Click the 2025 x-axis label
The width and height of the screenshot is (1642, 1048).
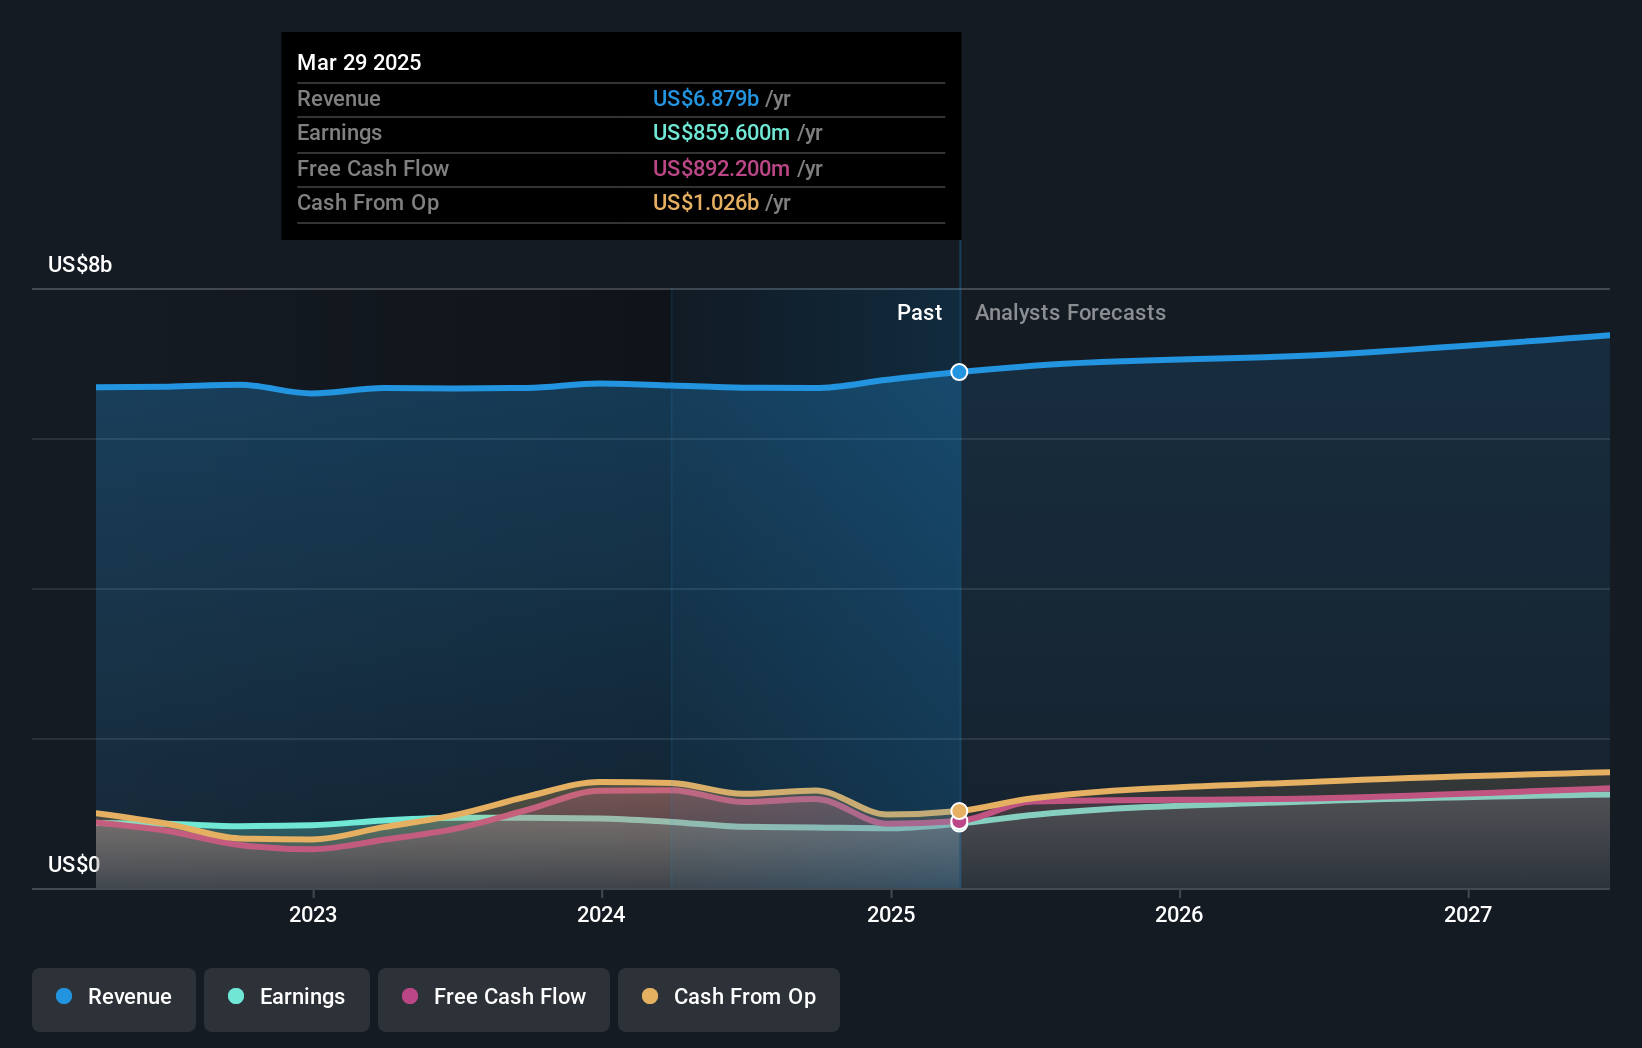891,914
